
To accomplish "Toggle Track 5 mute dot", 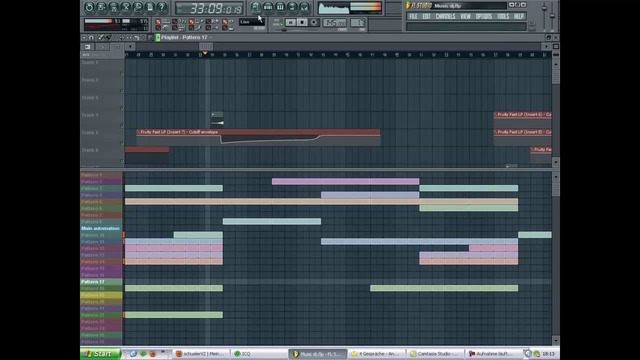I will [x=122, y=143].
